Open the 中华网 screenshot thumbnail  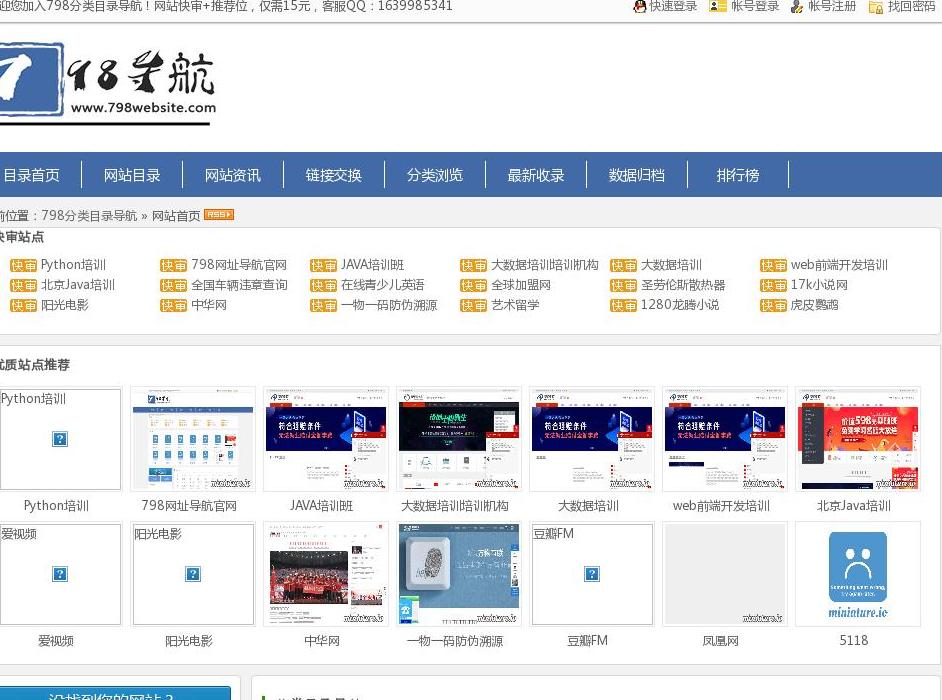pyautogui.click(x=326, y=574)
